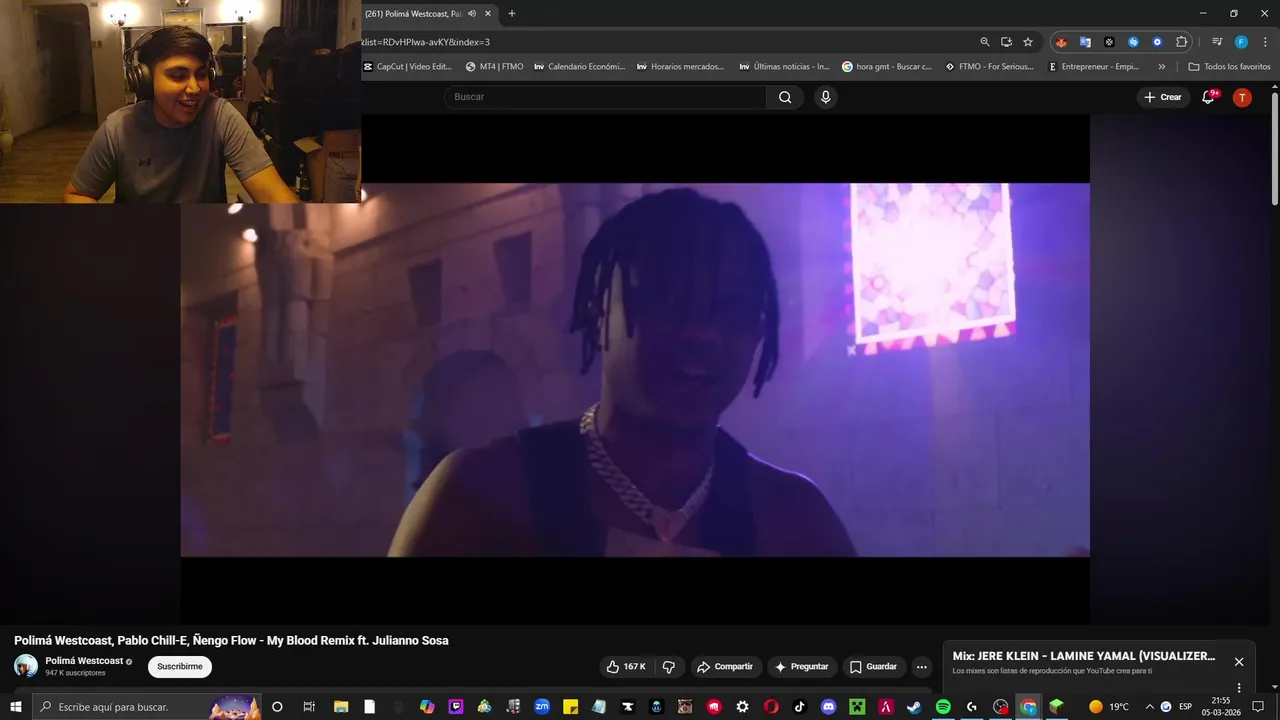Open the Windows Start menu

[x=15, y=707]
